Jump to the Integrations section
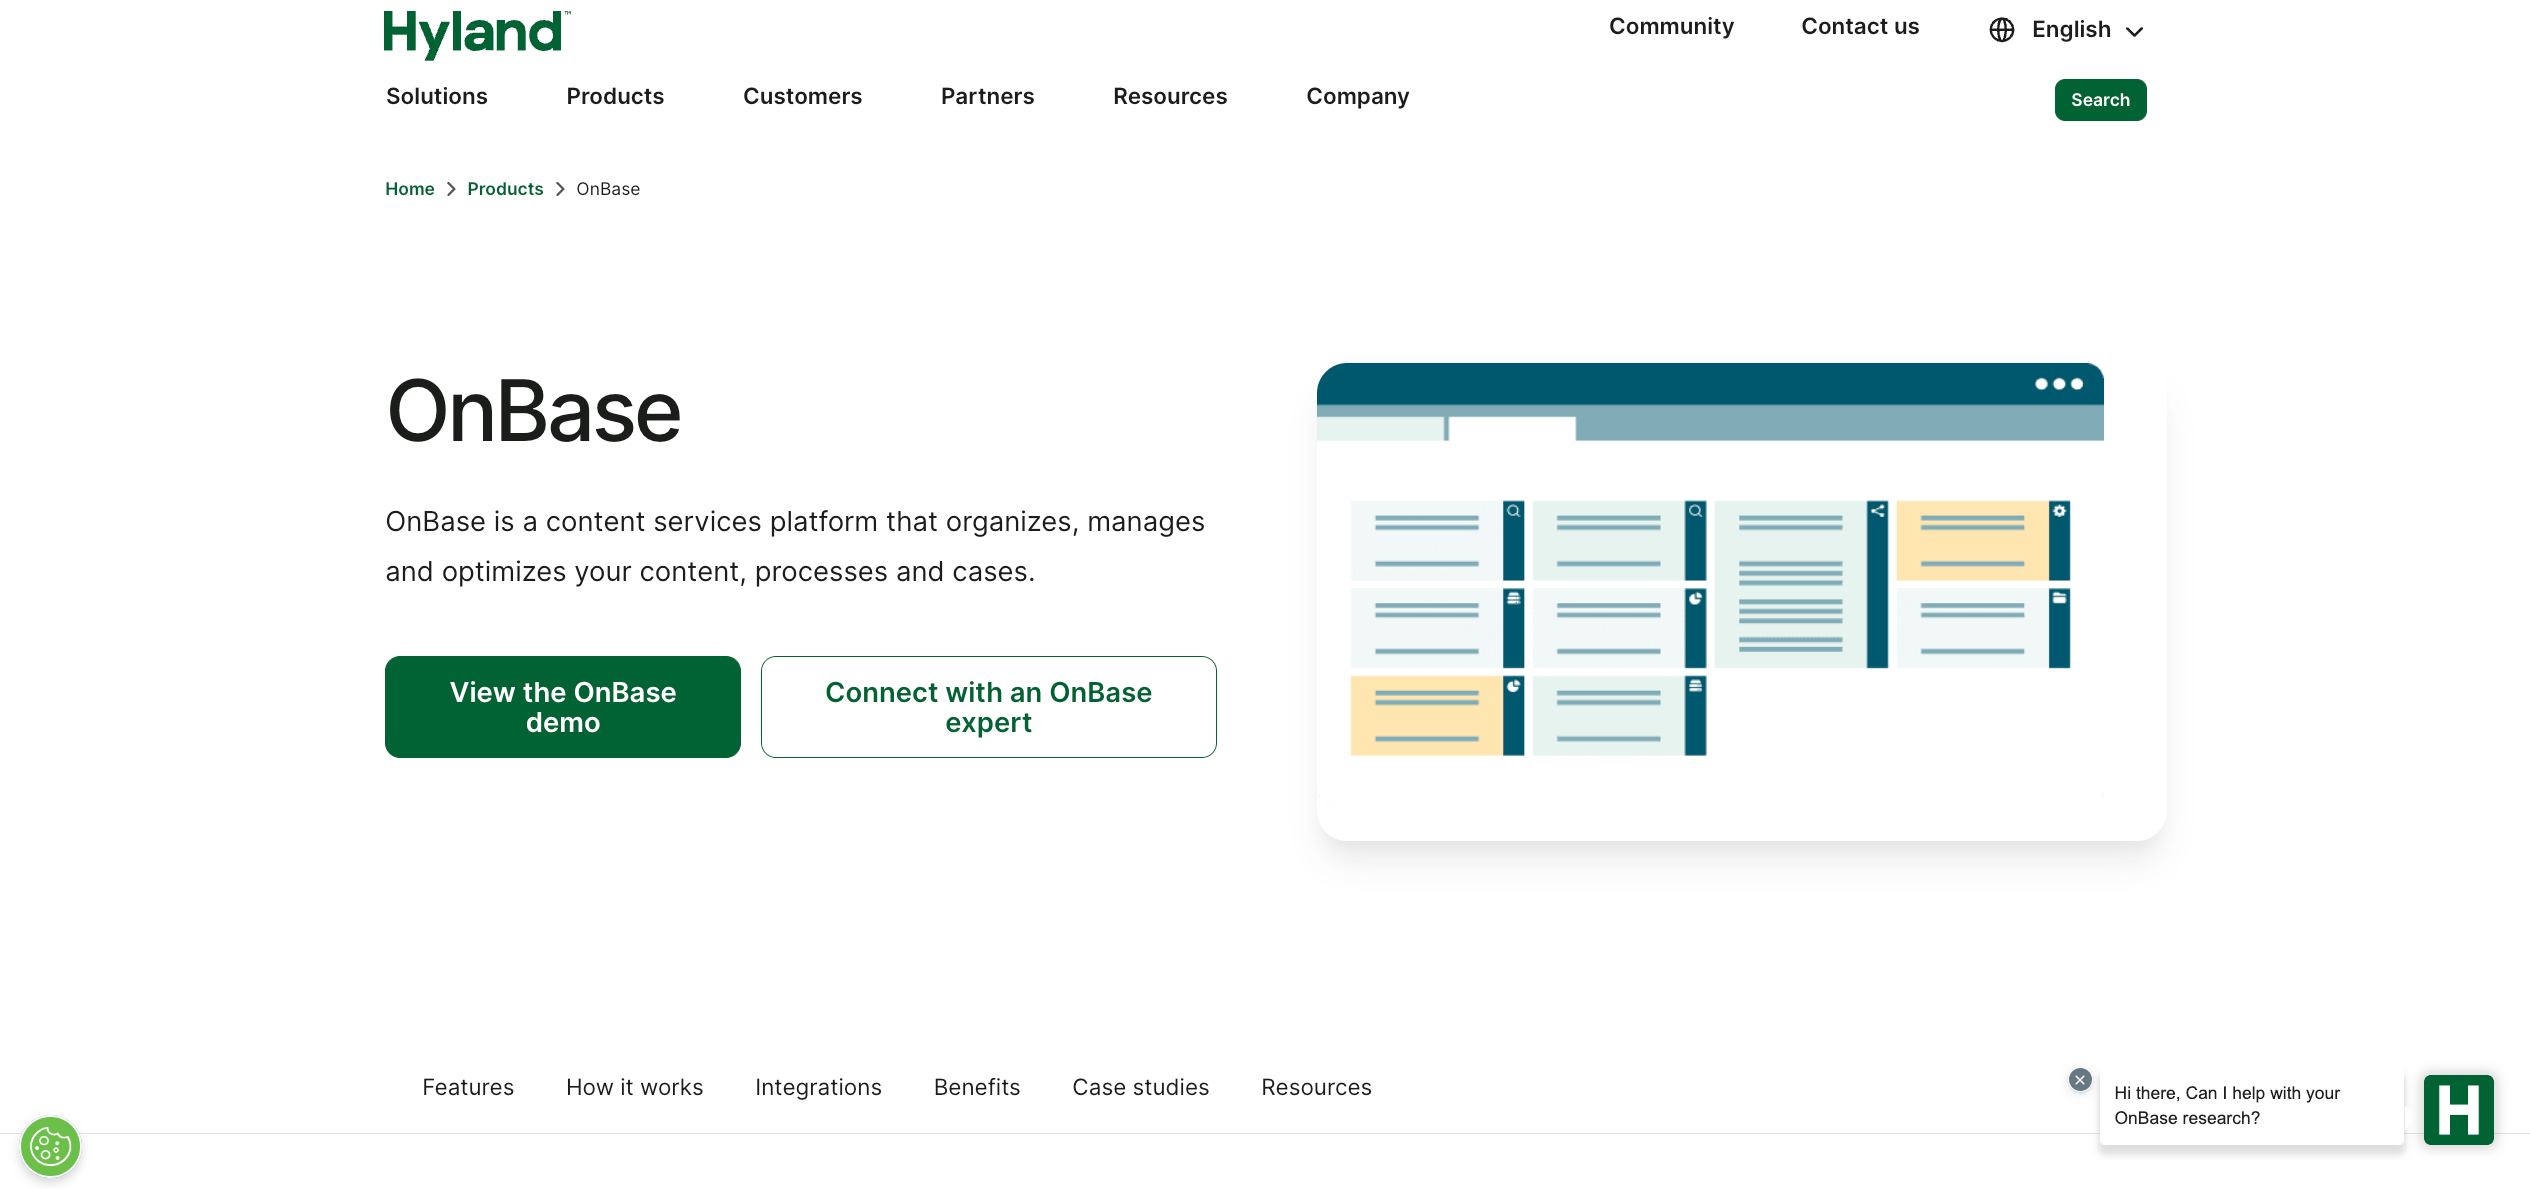This screenshot has height=1189, width=2530. pyautogui.click(x=818, y=1087)
